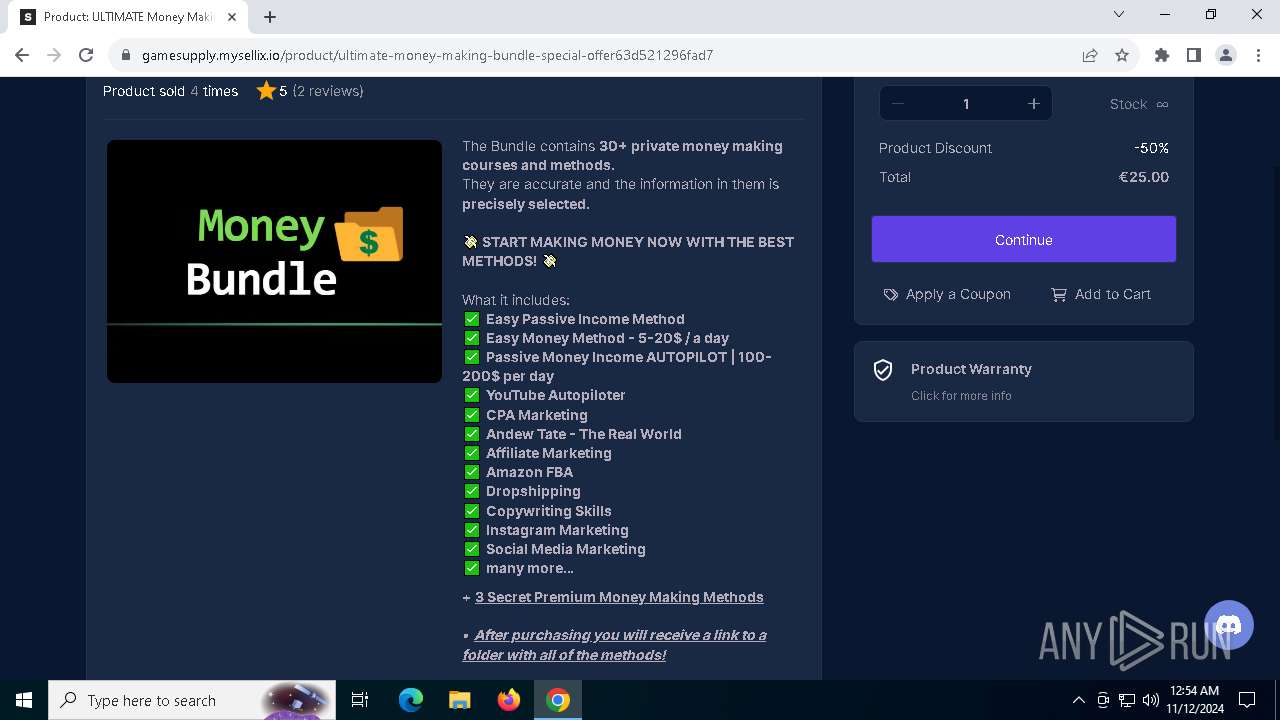The height and width of the screenshot is (720, 1280).
Task: Click the green check beside CPA Marketing
Action: tap(472, 415)
